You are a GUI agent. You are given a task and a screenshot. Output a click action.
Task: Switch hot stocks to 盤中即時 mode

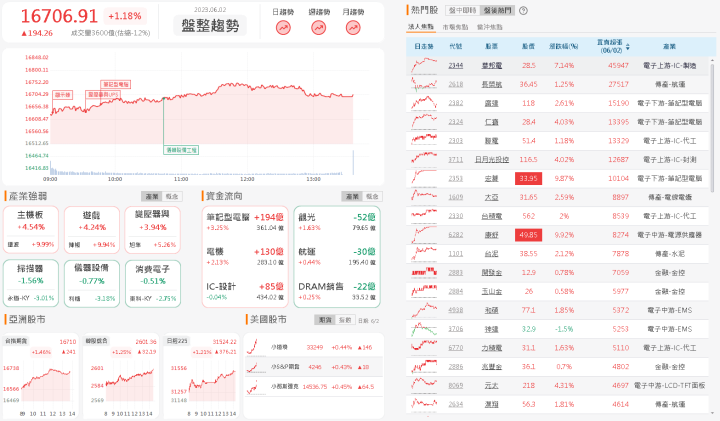pos(462,10)
